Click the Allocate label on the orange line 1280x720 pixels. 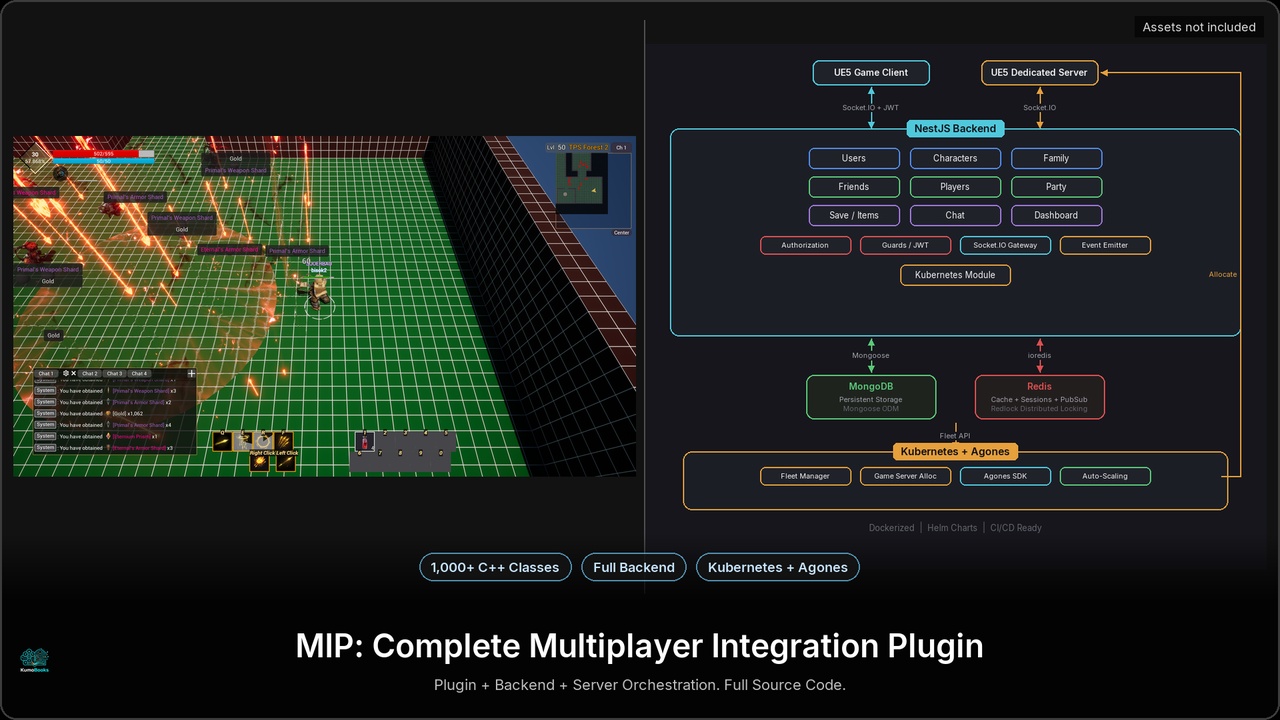point(1222,274)
